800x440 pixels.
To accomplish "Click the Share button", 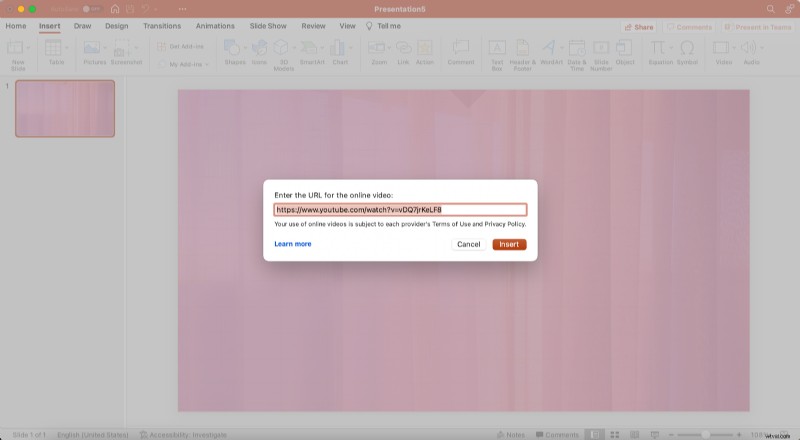I will pos(639,27).
